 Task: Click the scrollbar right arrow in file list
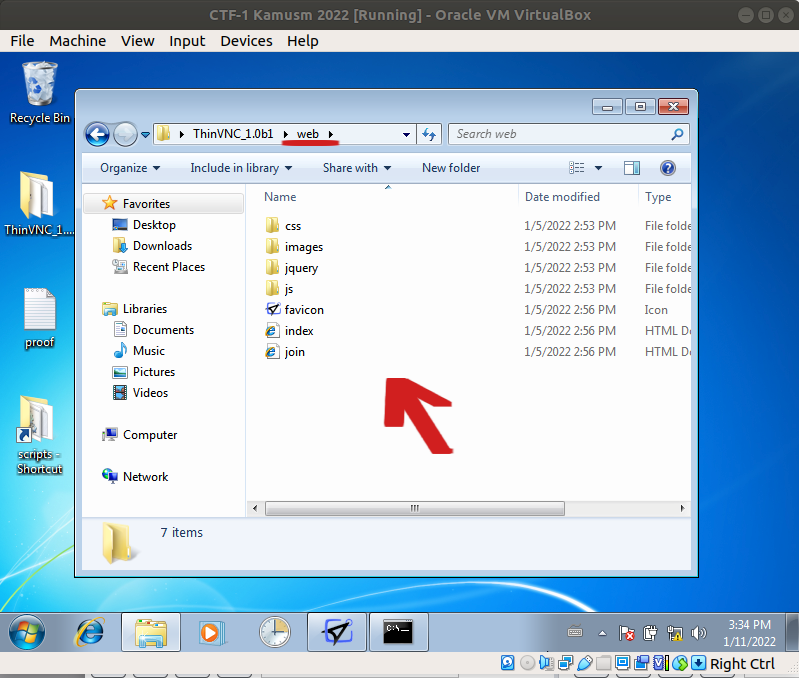[682, 508]
